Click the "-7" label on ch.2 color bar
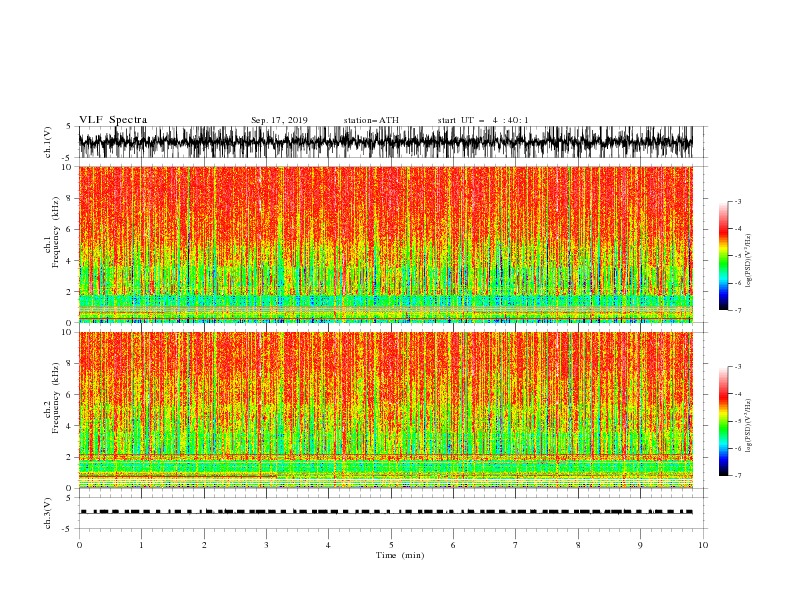 pyautogui.click(x=738, y=475)
